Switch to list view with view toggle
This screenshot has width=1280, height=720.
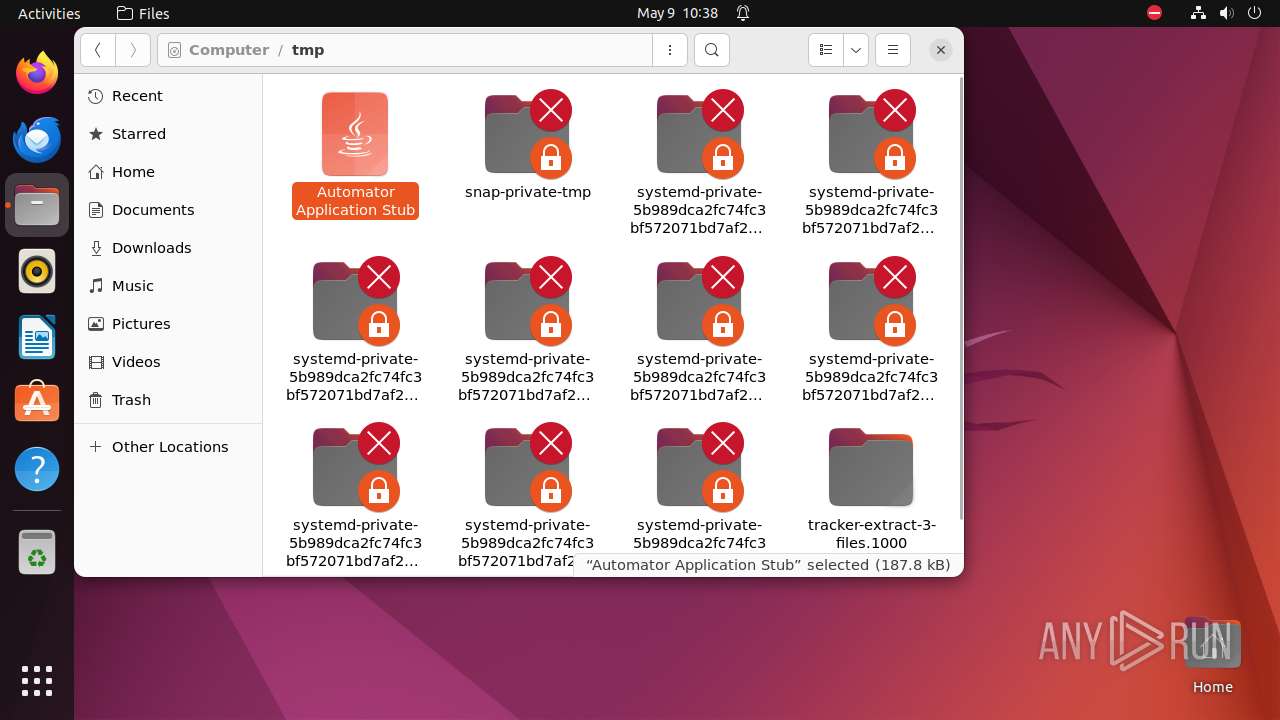[825, 50]
